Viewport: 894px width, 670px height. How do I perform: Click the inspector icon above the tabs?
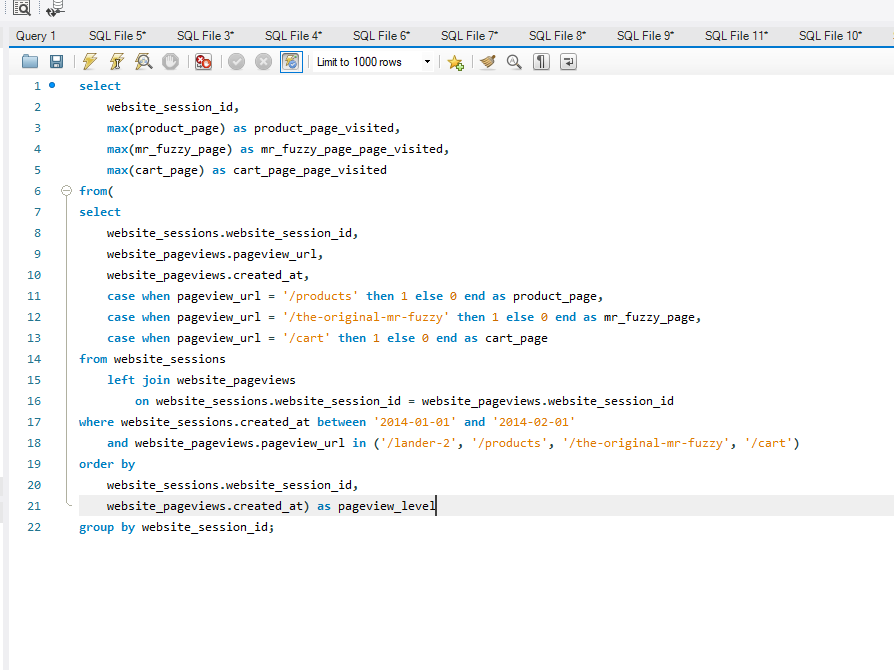tap(22, 7)
